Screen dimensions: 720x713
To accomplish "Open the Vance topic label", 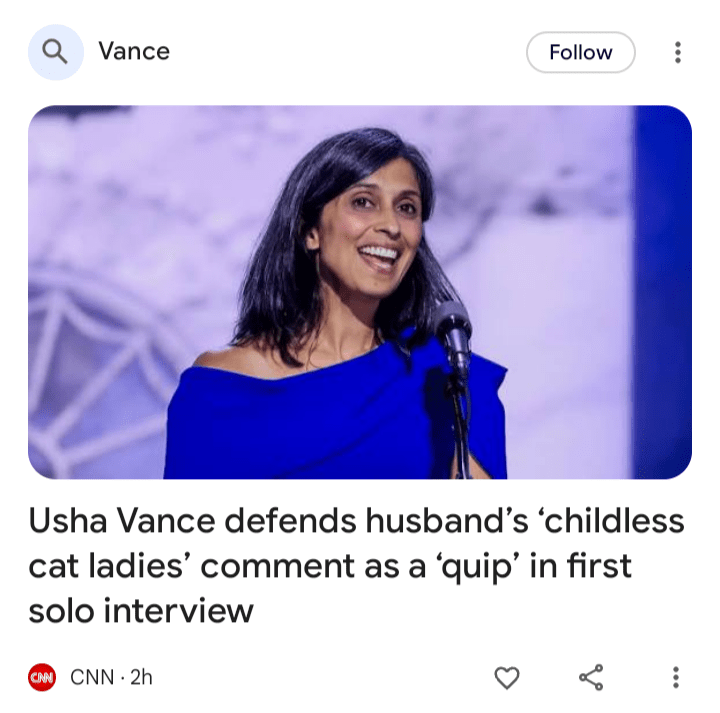I will click(x=134, y=51).
